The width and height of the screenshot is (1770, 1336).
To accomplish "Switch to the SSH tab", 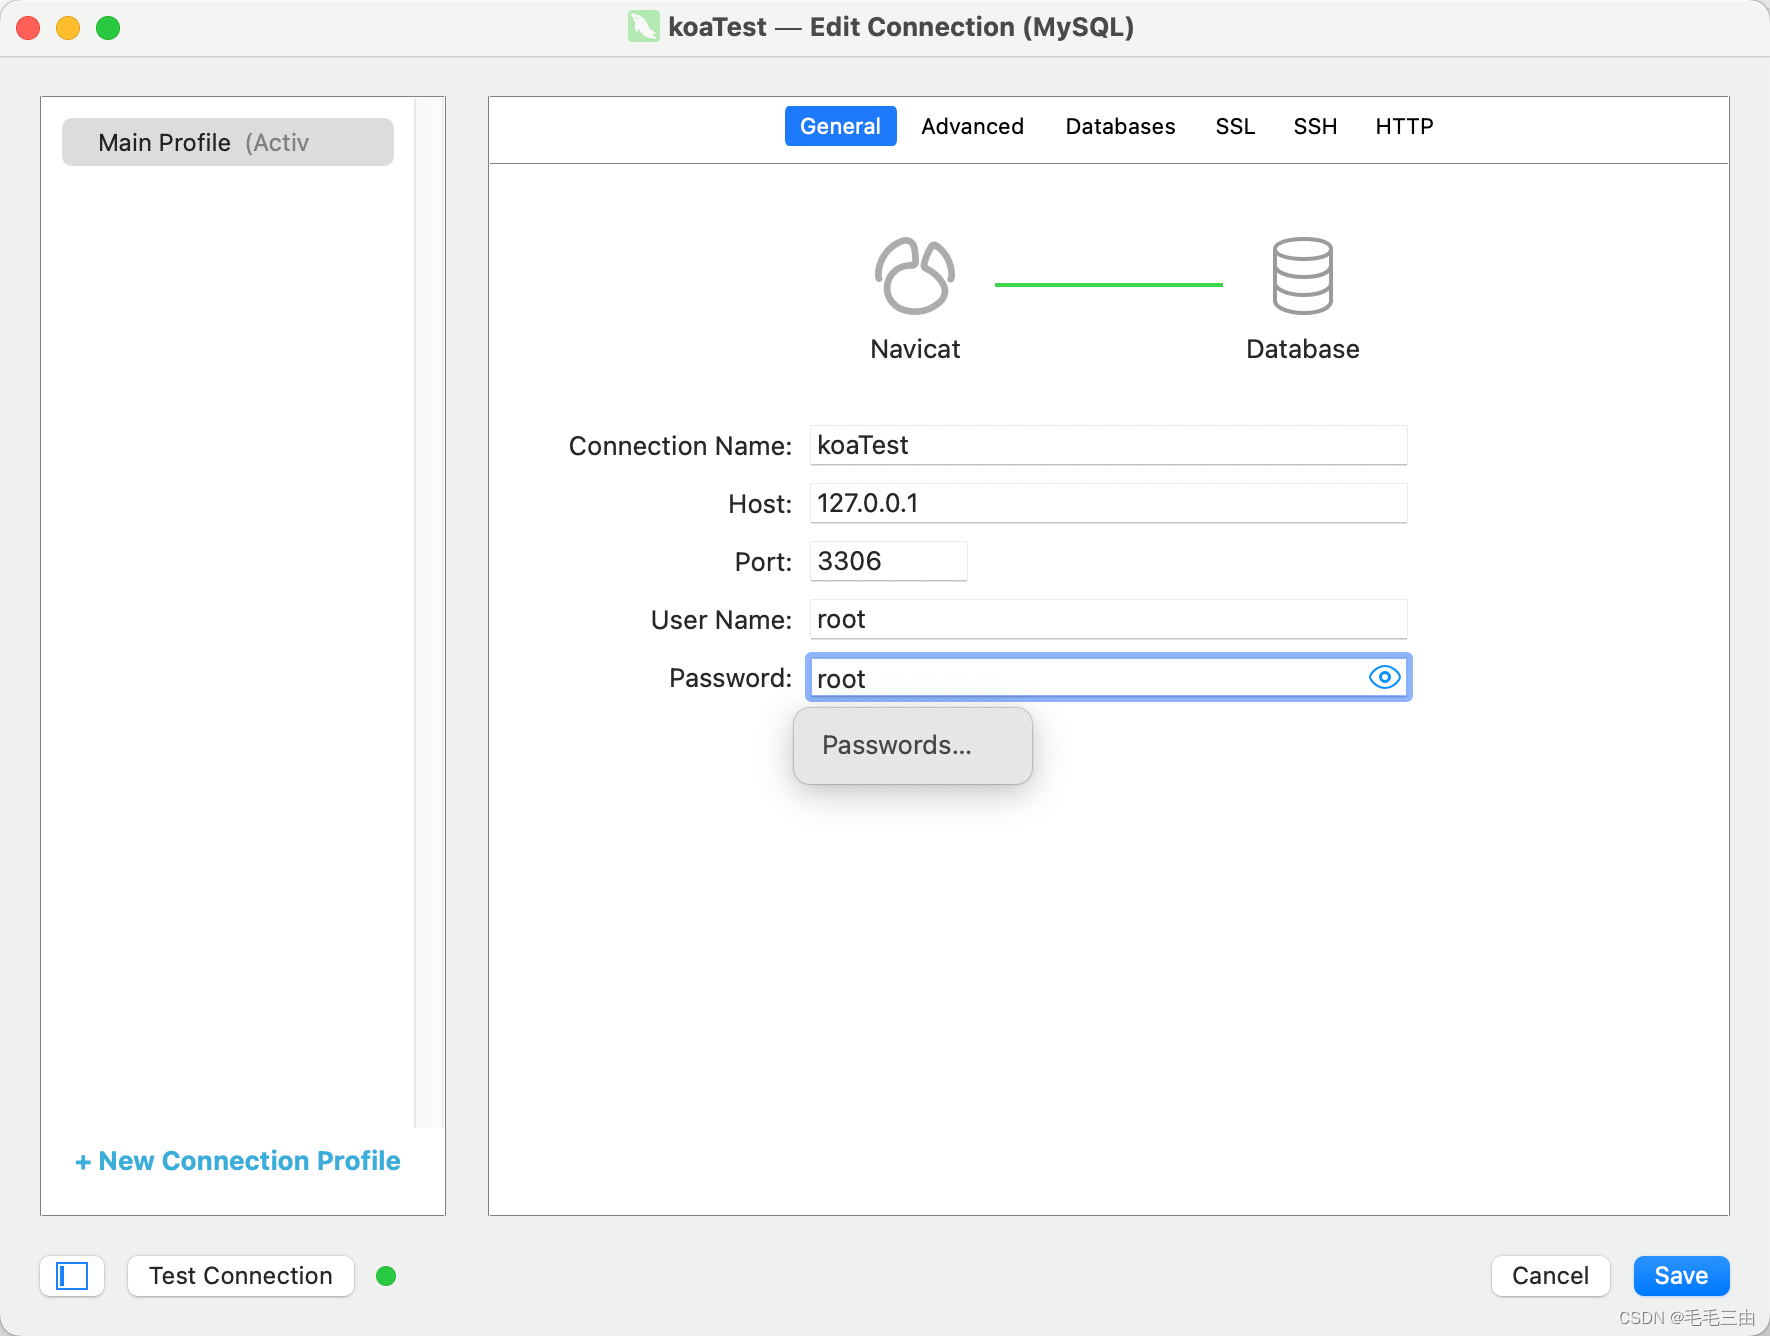I will (x=1315, y=126).
